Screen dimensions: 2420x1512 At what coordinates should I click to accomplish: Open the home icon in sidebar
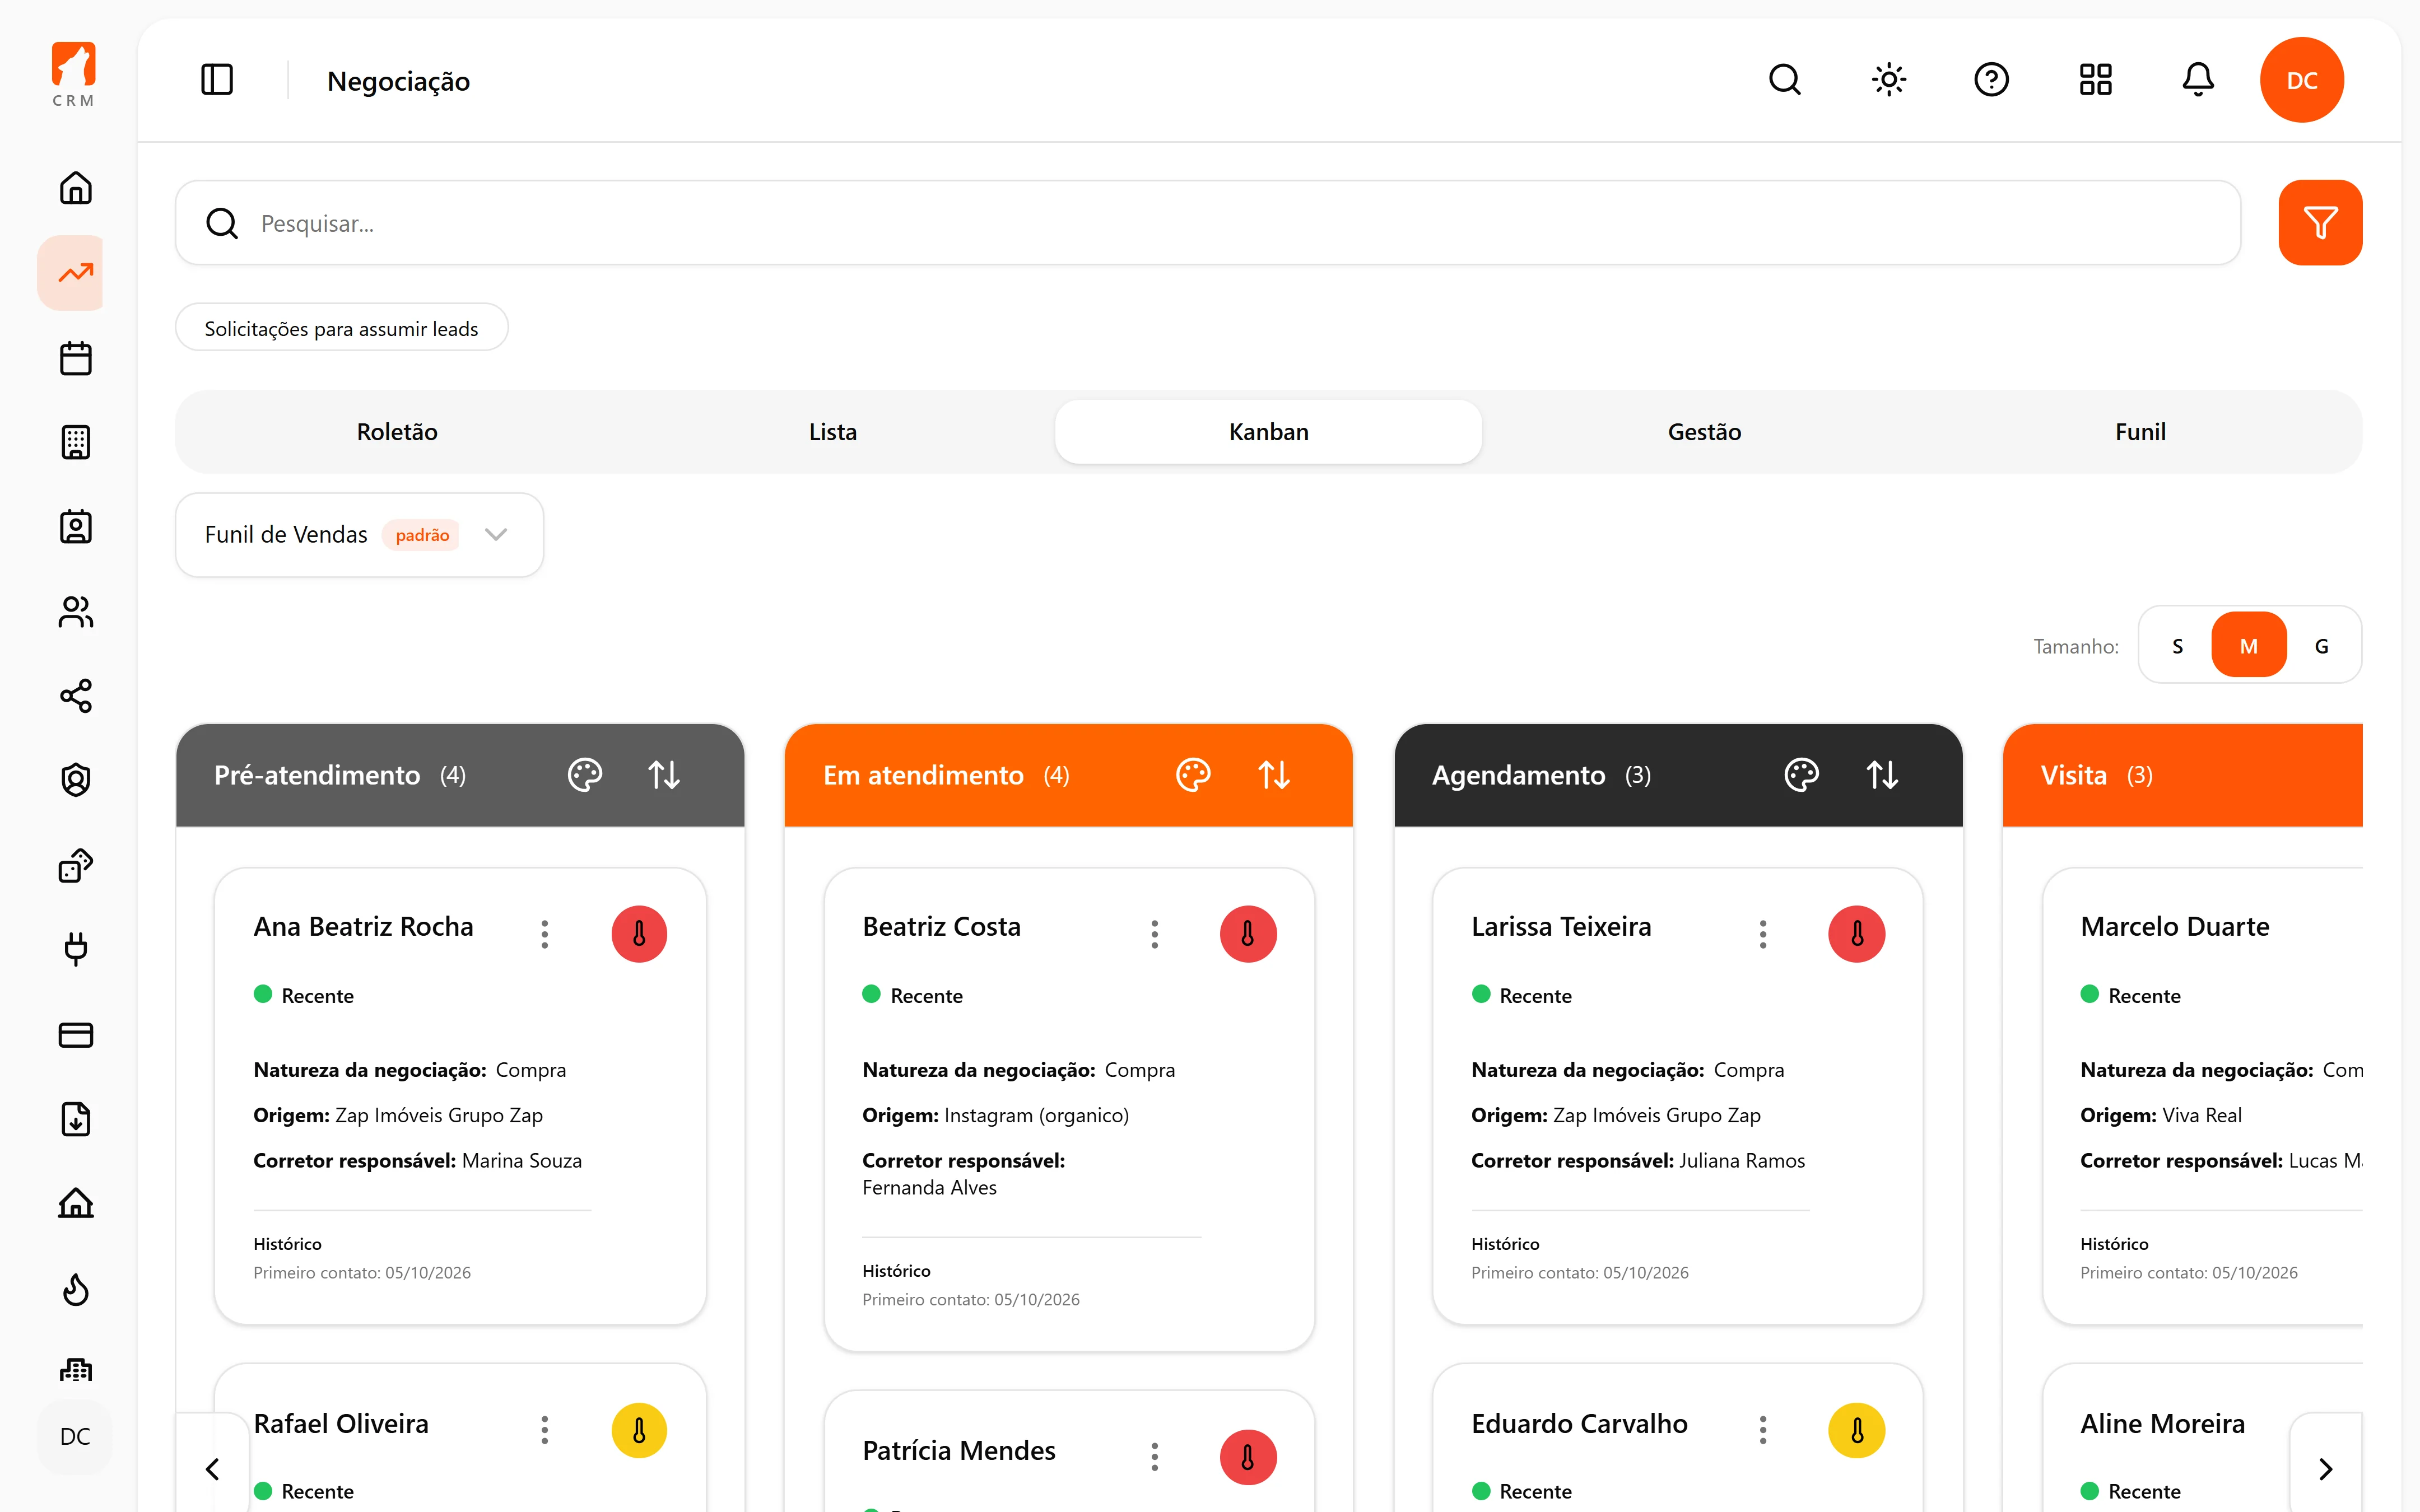[x=75, y=188]
